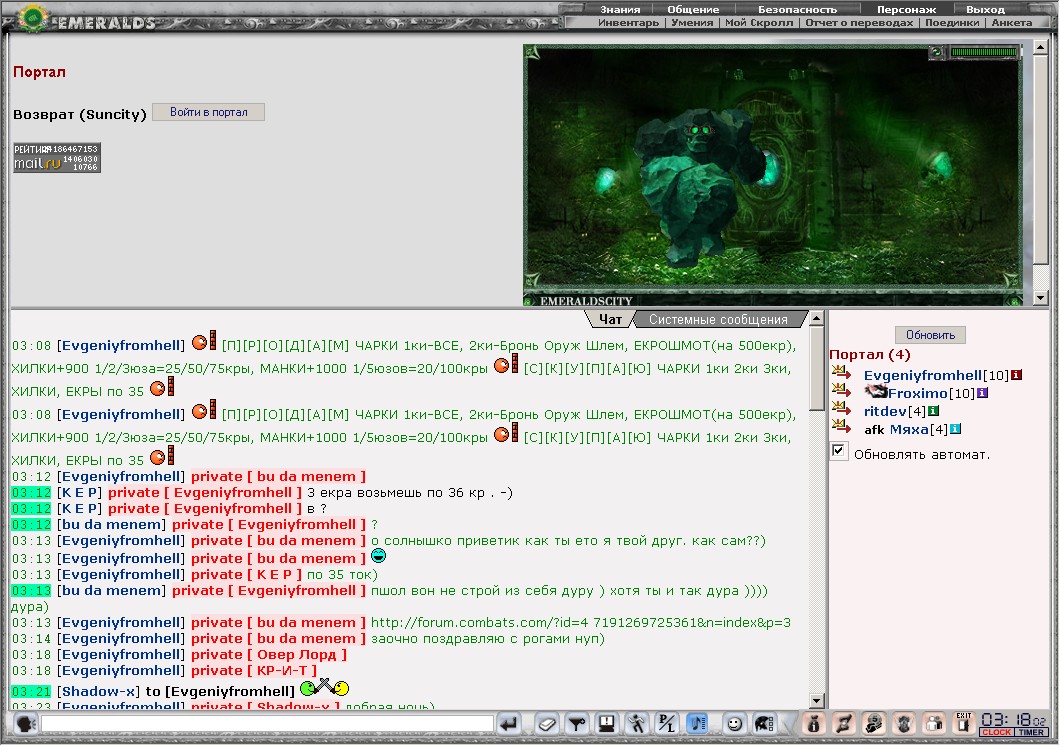This screenshot has width=1060, height=746.
Task: Click the chat message input field
Action: pyautogui.click(x=267, y=724)
